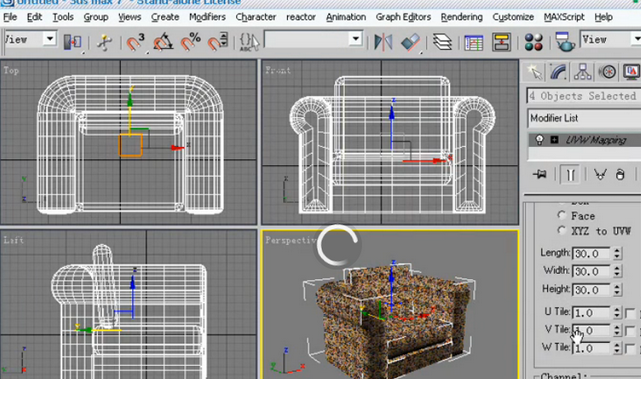The image size is (641, 402).
Task: Open the Layer Manager
Action: 442,42
